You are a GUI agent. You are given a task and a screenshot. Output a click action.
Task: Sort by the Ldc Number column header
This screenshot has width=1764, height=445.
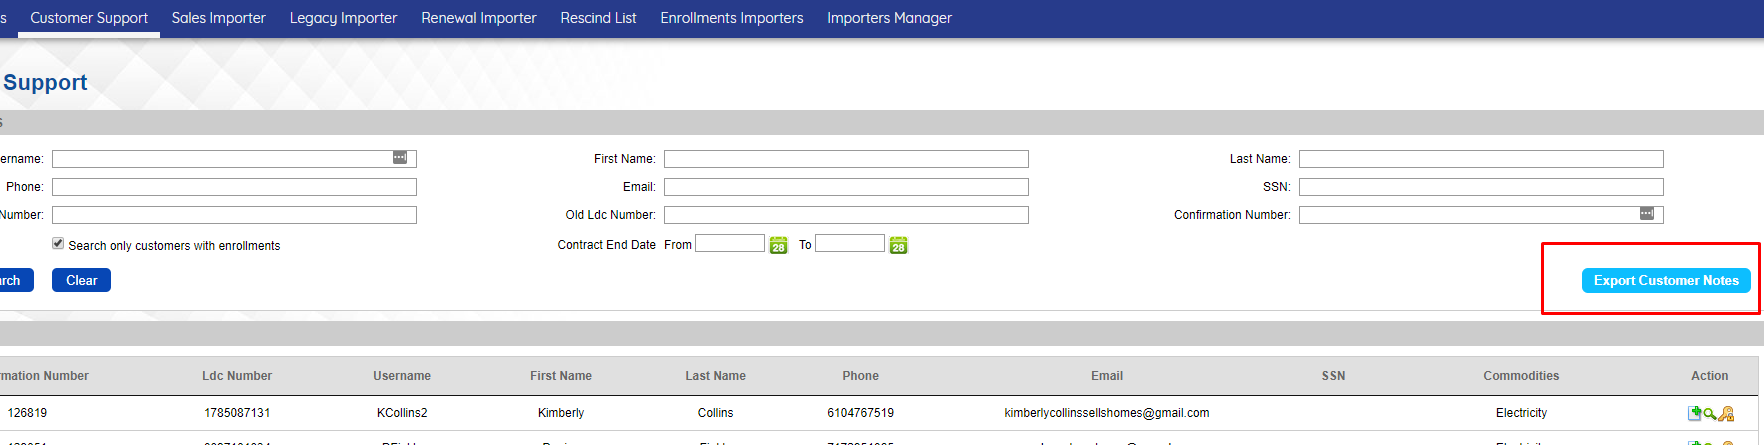pyautogui.click(x=237, y=376)
